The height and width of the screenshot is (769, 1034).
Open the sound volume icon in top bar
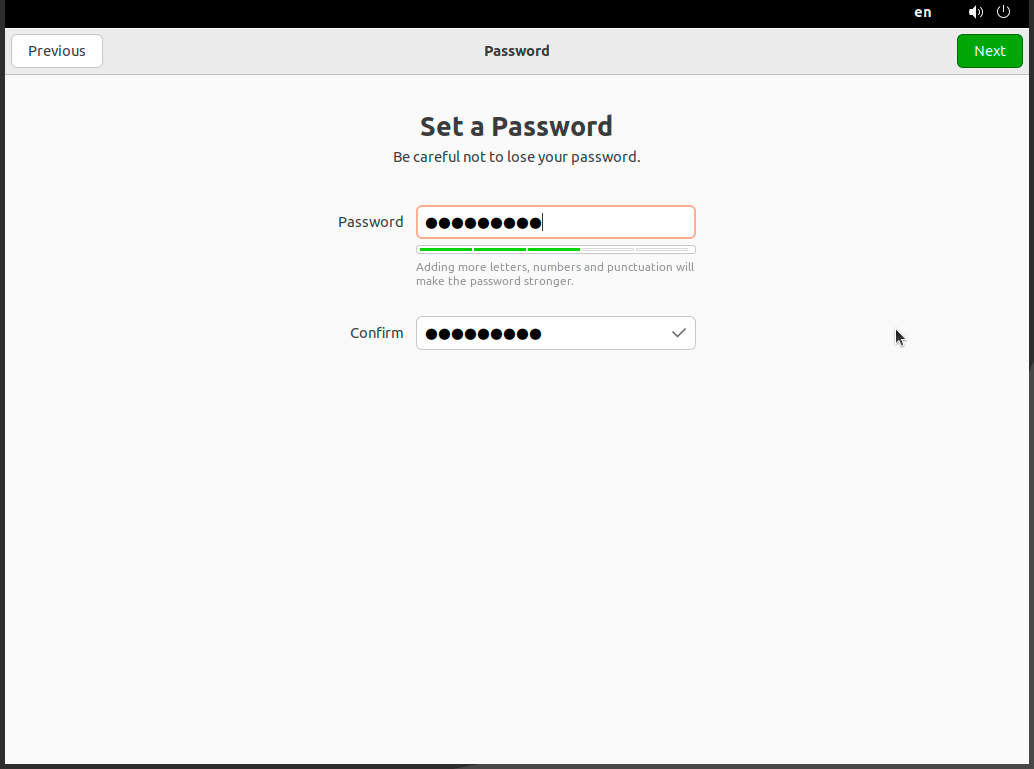pos(975,12)
